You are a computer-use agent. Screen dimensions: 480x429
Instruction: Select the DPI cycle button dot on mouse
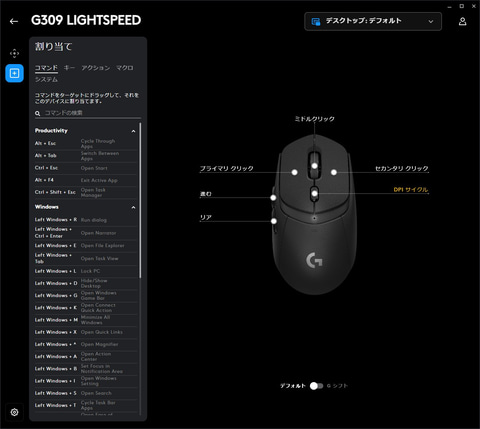[314, 193]
